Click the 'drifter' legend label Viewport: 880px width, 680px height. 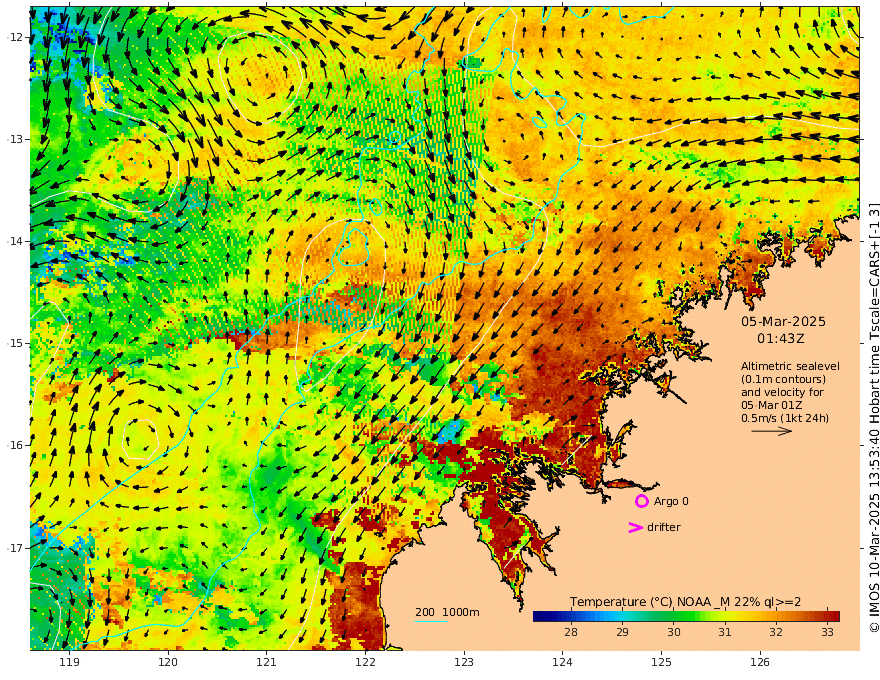[x=663, y=527]
